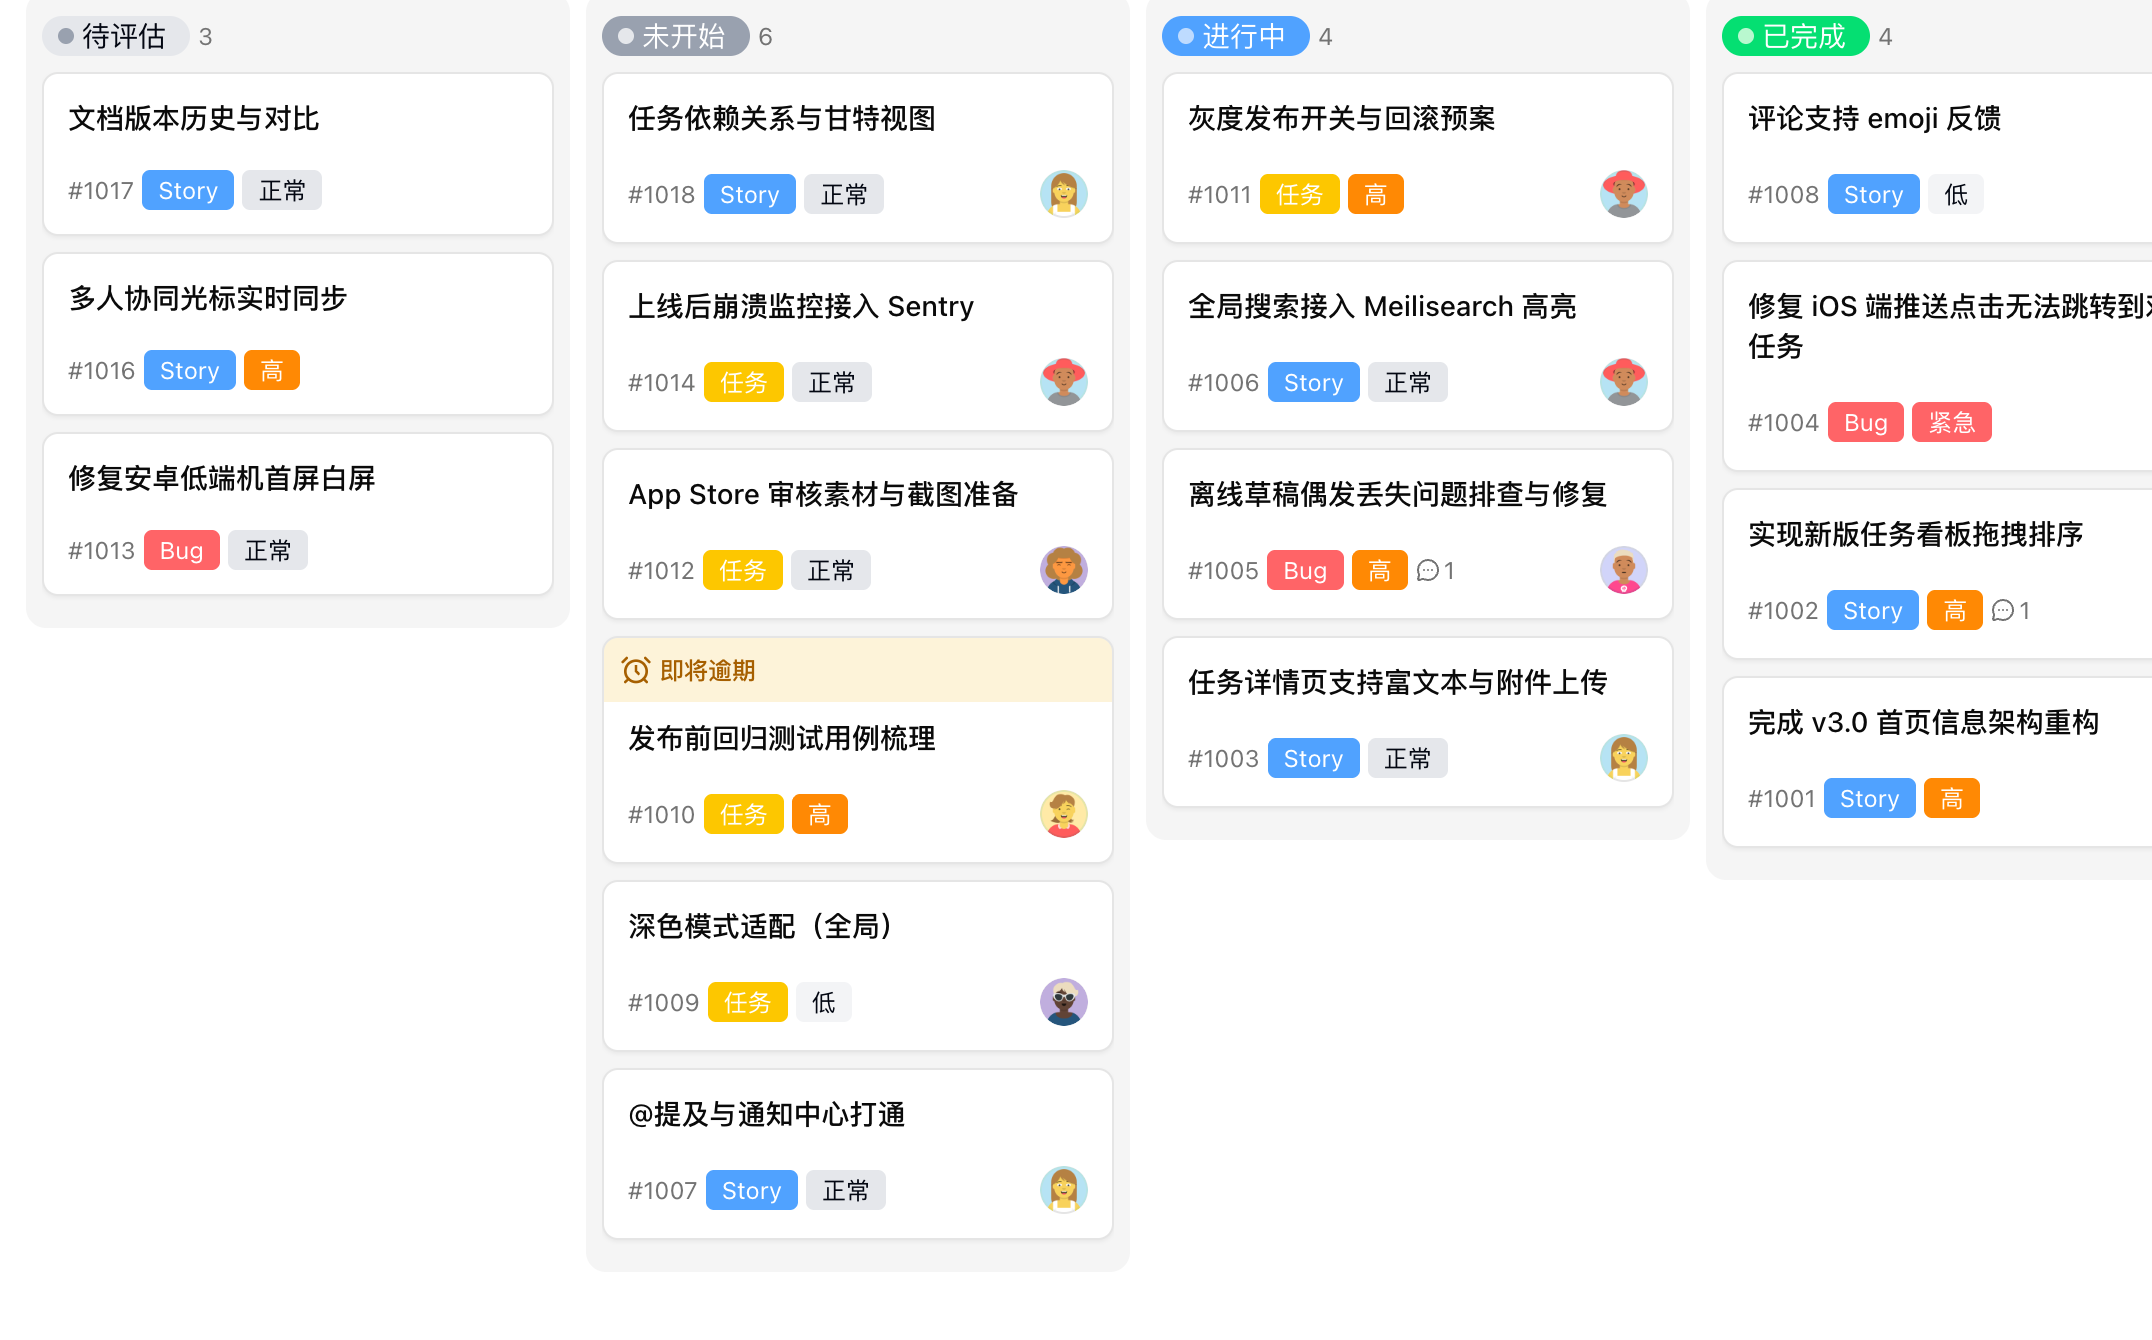Open card 任务依赖关系与甘特视图

point(858,158)
